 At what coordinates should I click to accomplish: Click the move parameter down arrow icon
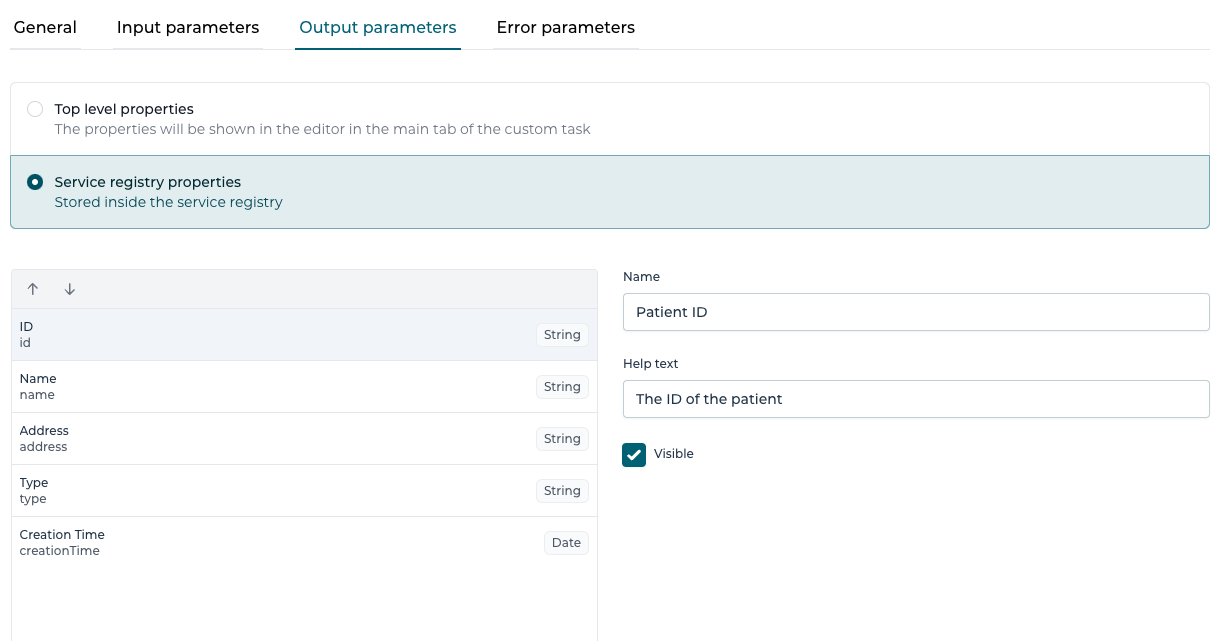(69, 288)
